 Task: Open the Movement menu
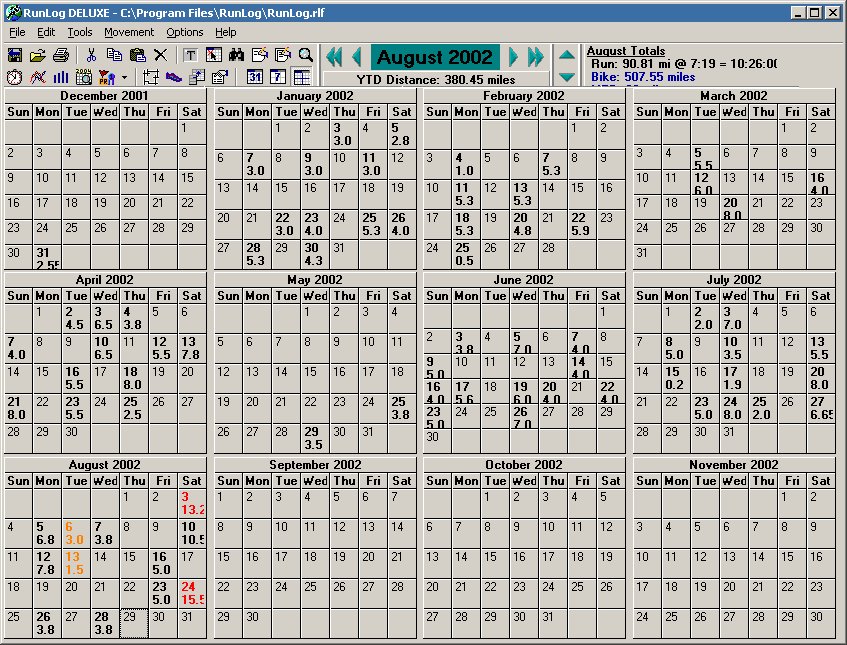tap(129, 32)
